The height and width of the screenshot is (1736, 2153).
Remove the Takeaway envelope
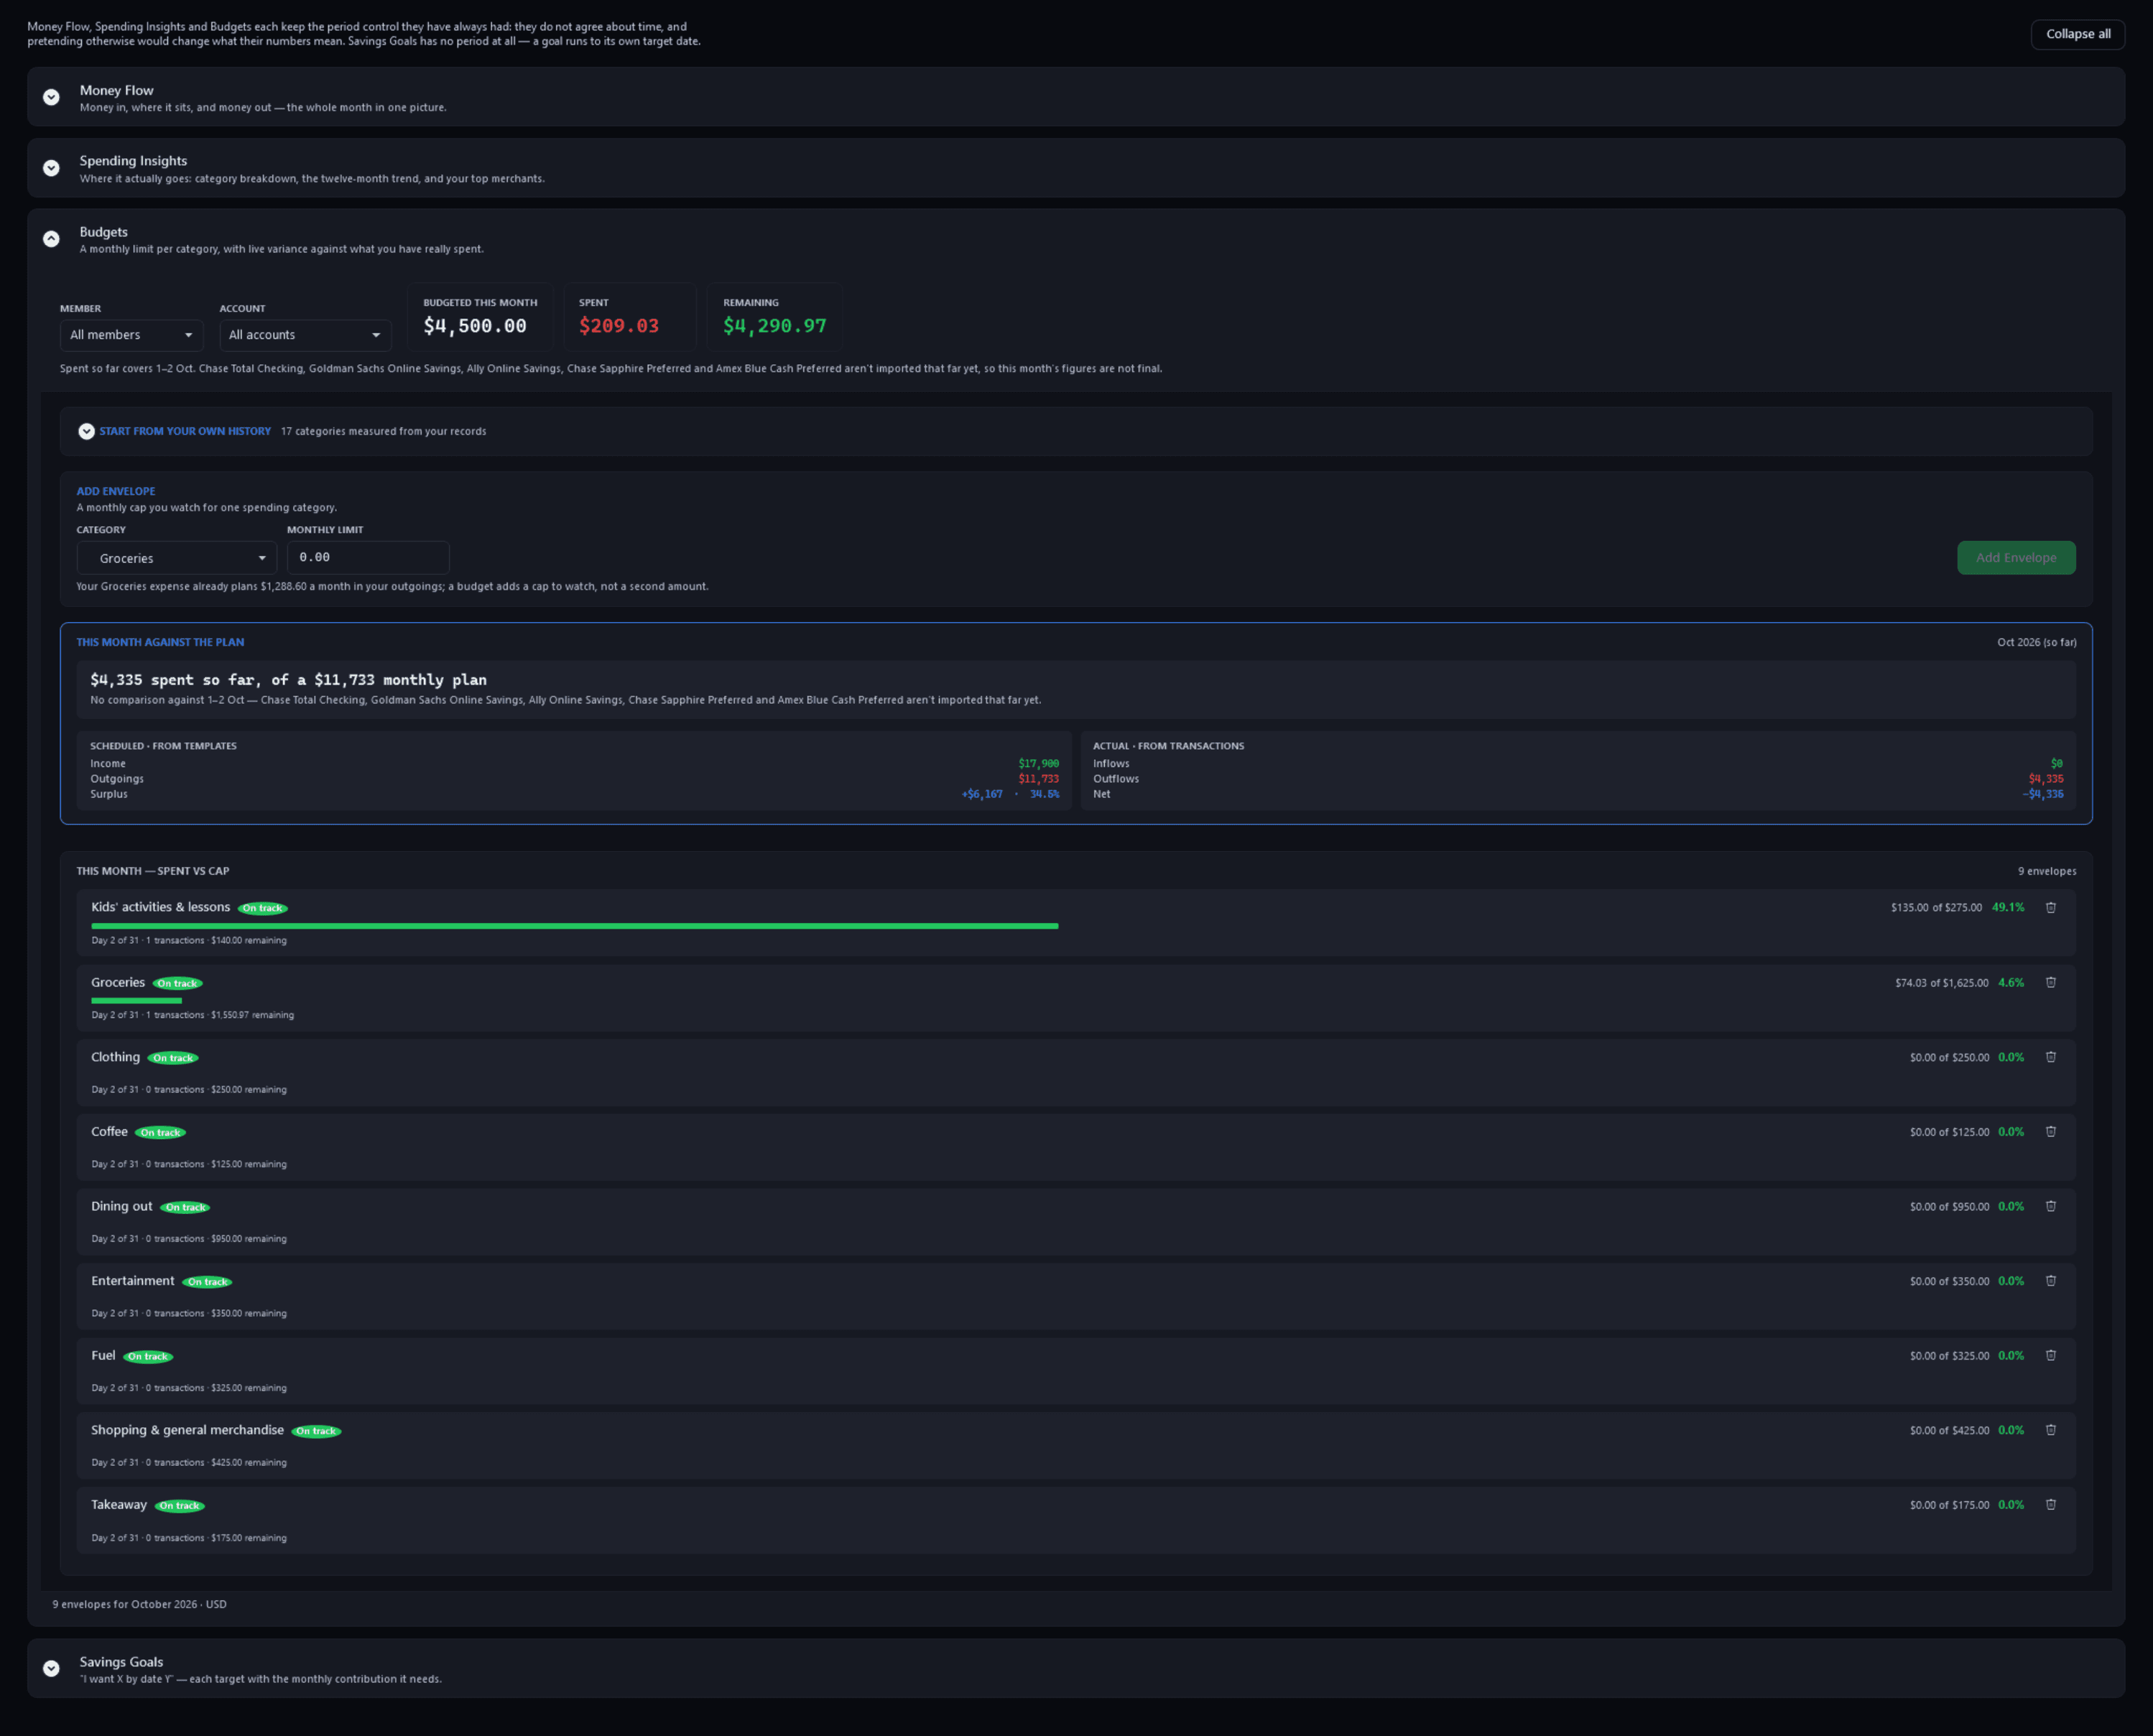2050,1504
